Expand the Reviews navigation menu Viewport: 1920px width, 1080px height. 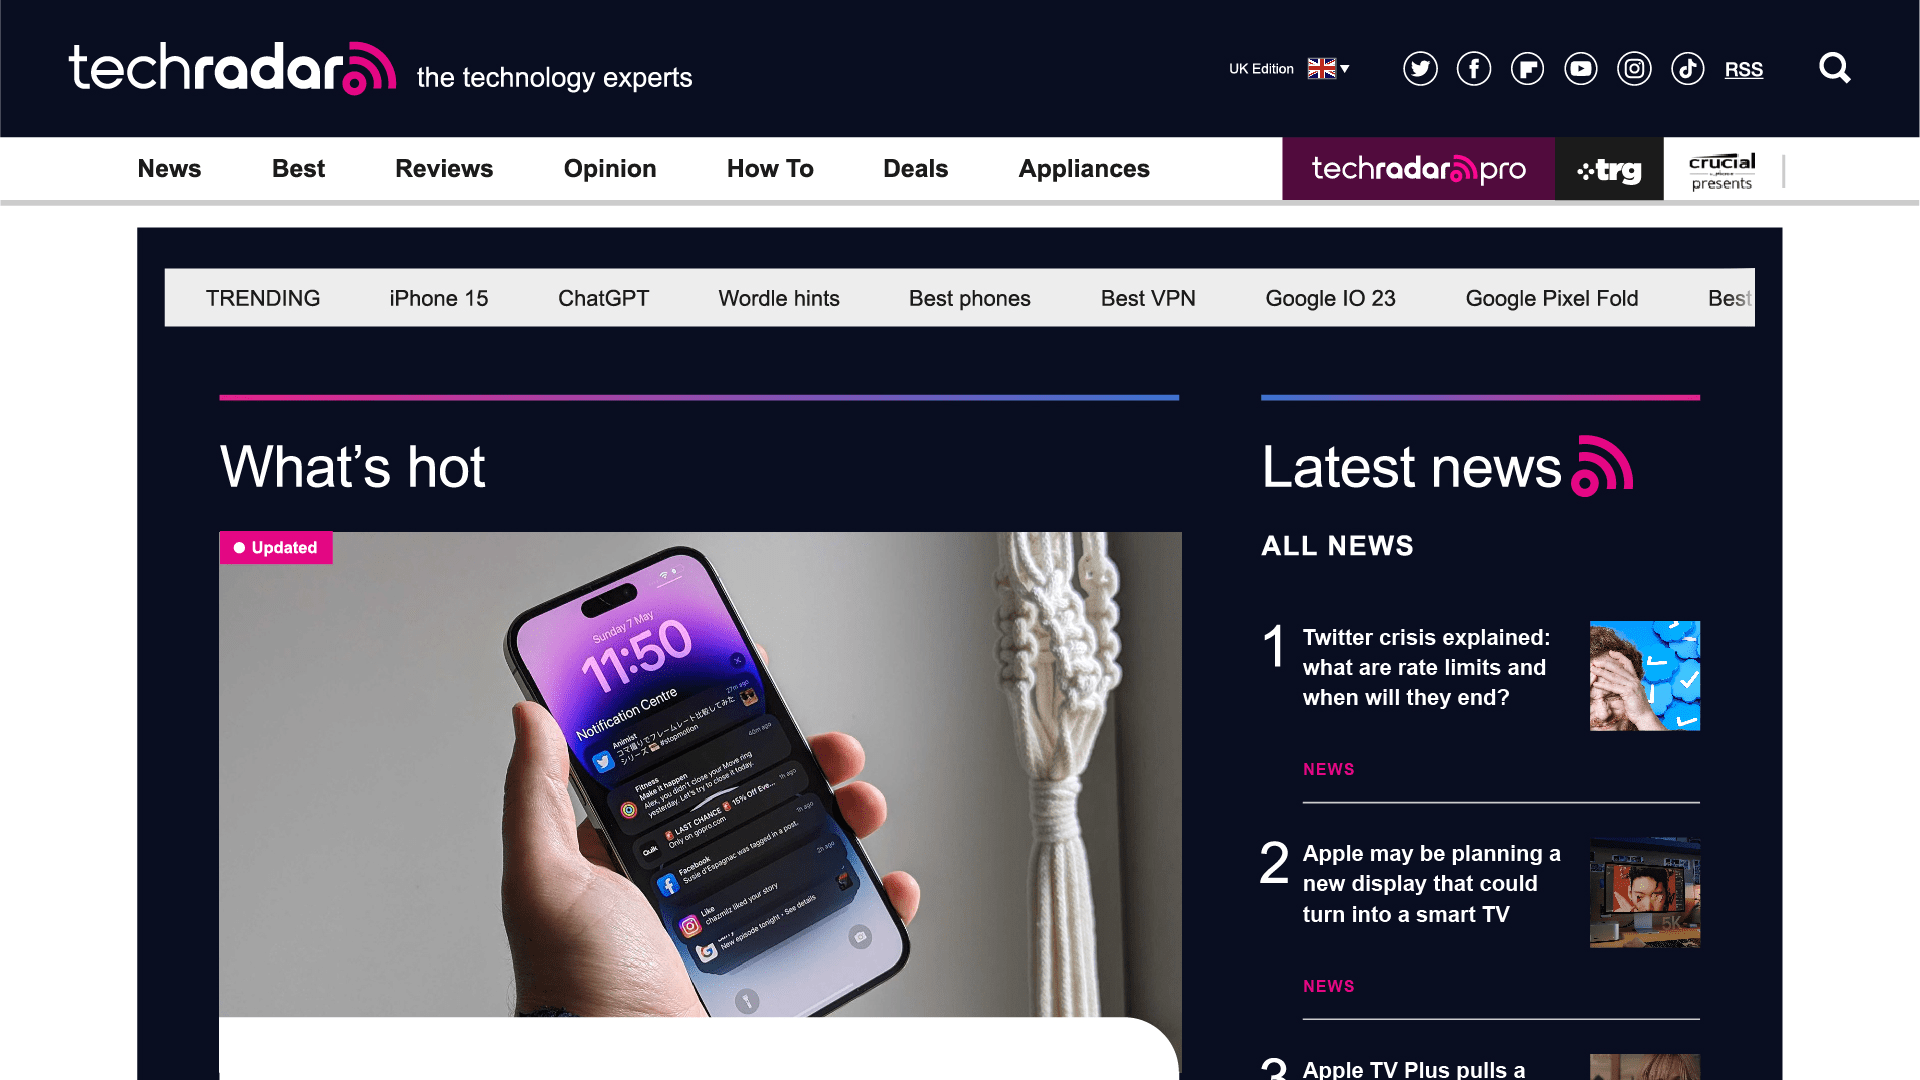tap(443, 169)
